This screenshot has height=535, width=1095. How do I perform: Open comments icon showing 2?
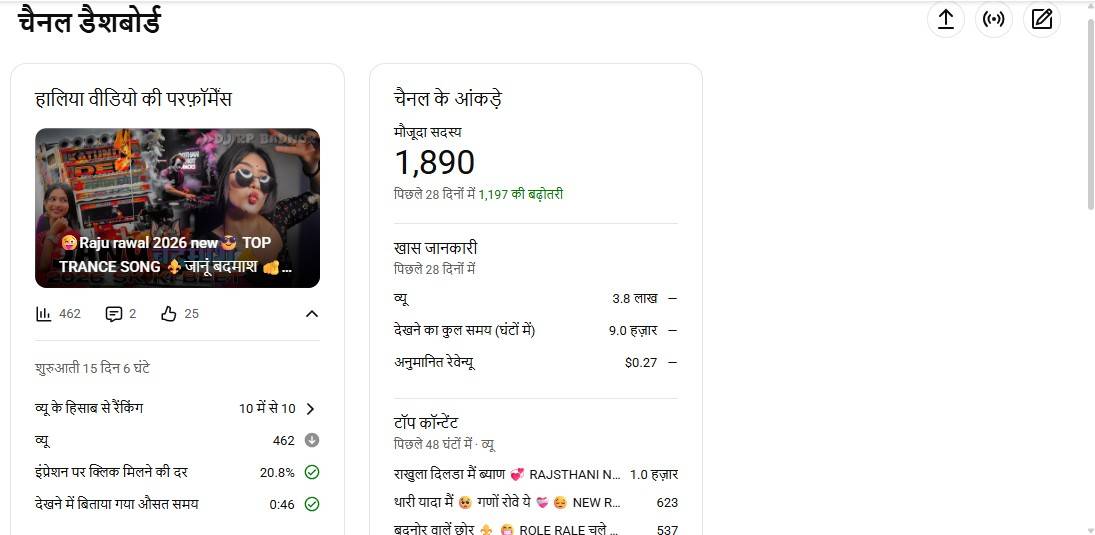point(113,314)
